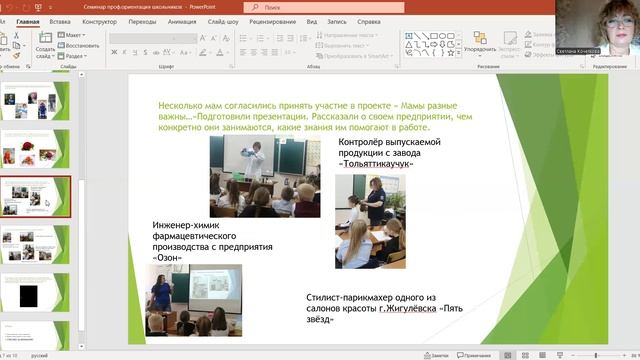Open the Главная tab
Image resolution: width=640 pixels, height=360 pixels.
28,22
